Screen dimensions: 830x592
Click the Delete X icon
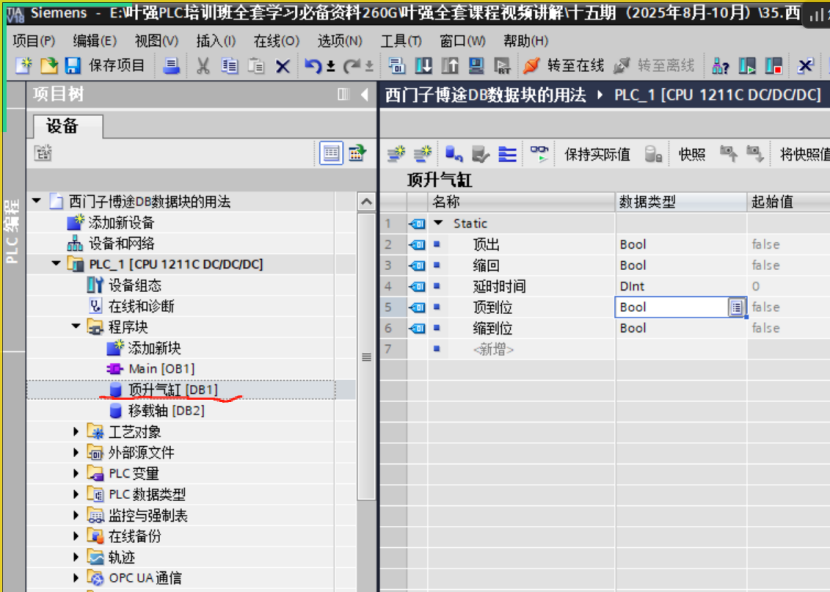[x=283, y=66]
